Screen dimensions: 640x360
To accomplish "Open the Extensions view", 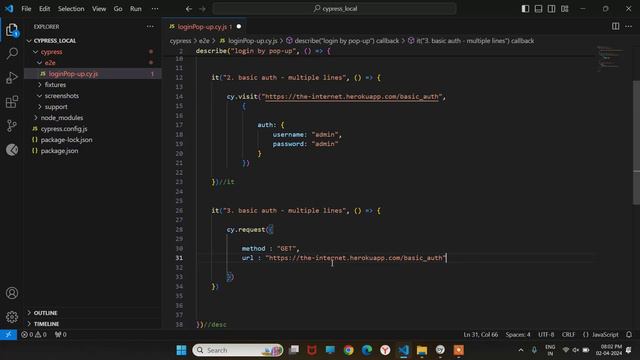I will coord(12,102).
